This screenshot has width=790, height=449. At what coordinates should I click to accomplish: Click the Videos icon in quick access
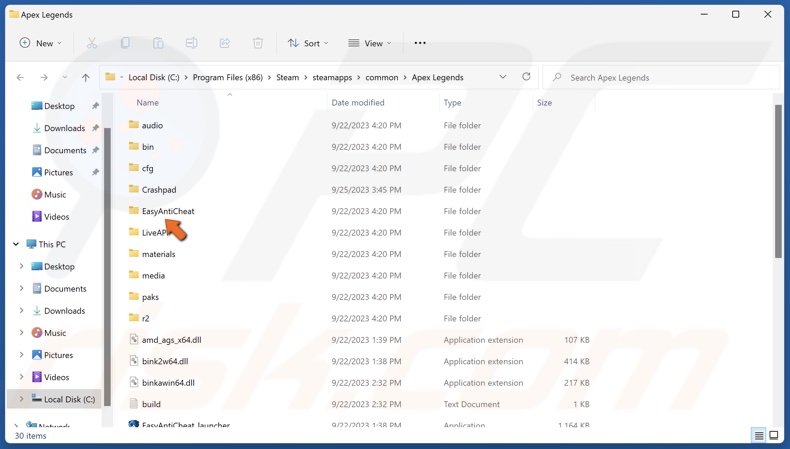point(37,216)
